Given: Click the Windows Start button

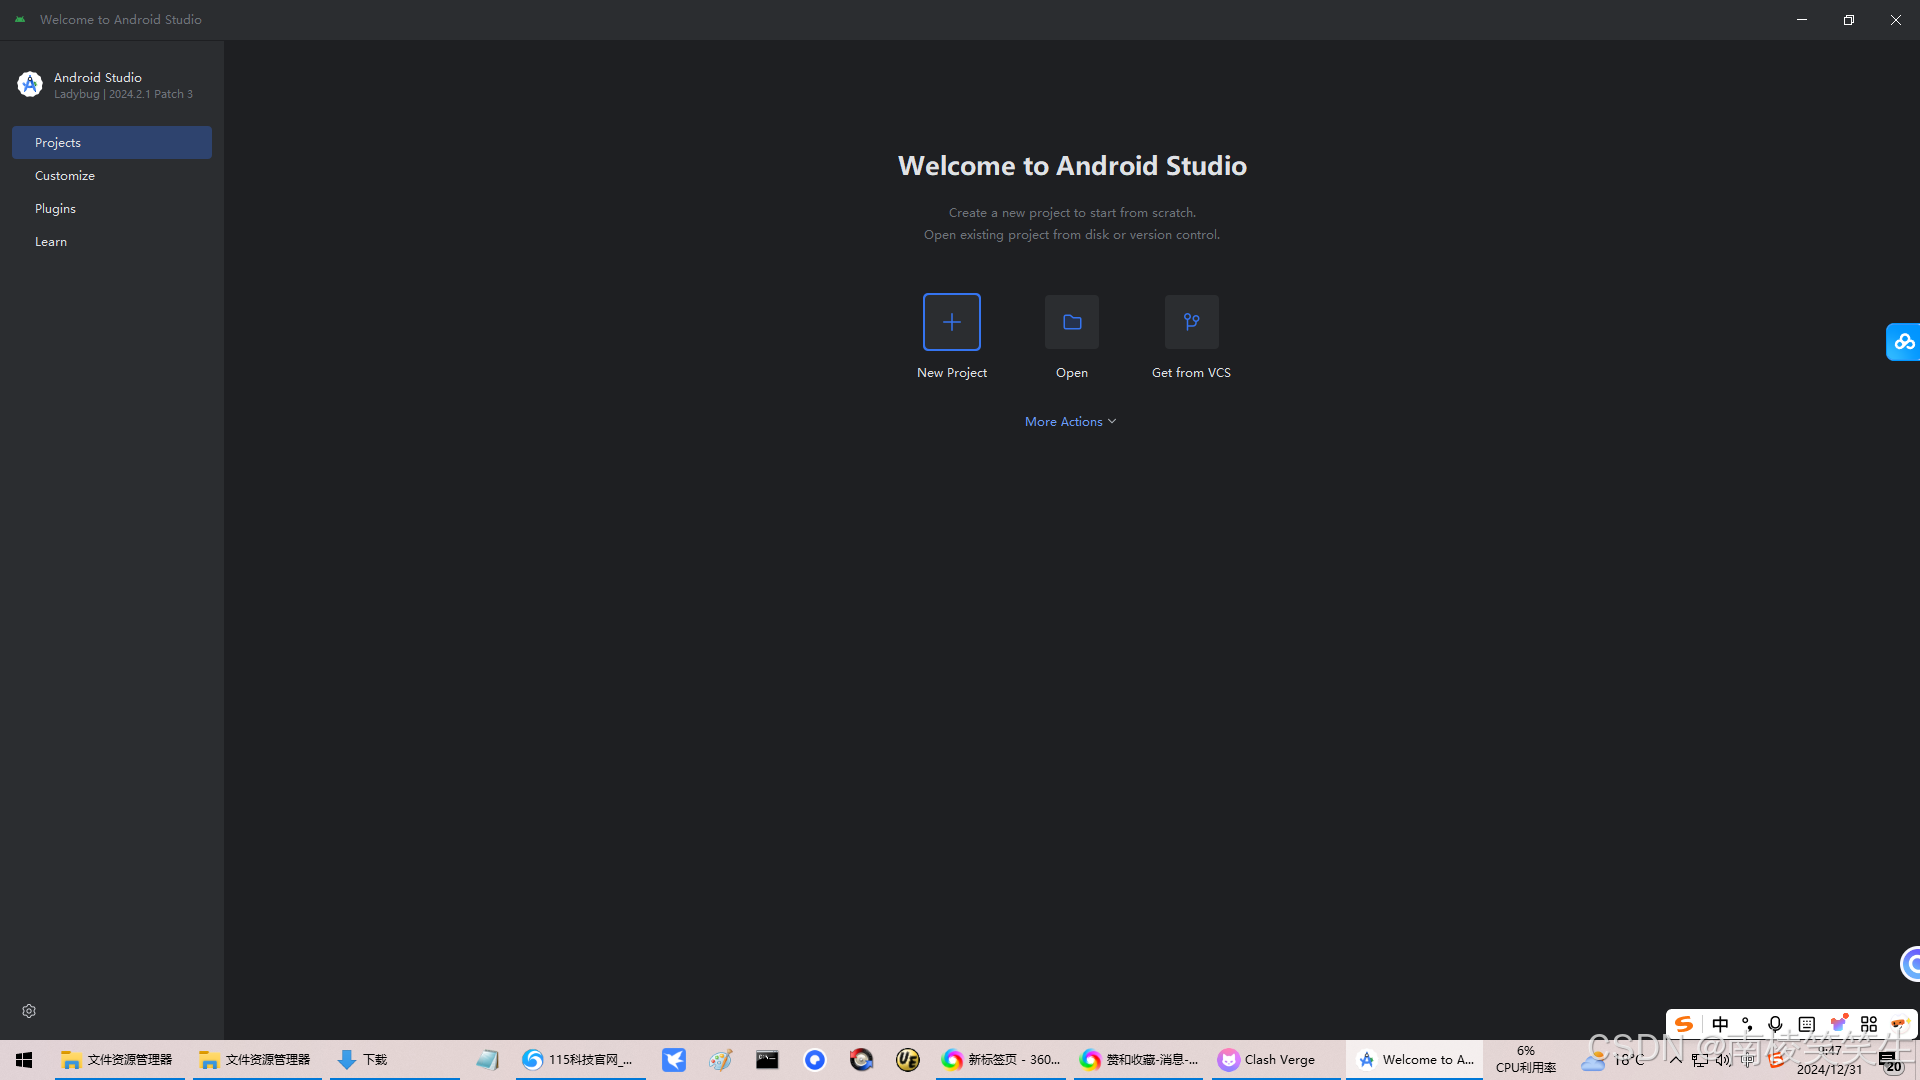Looking at the screenshot, I should pyautogui.click(x=24, y=1059).
